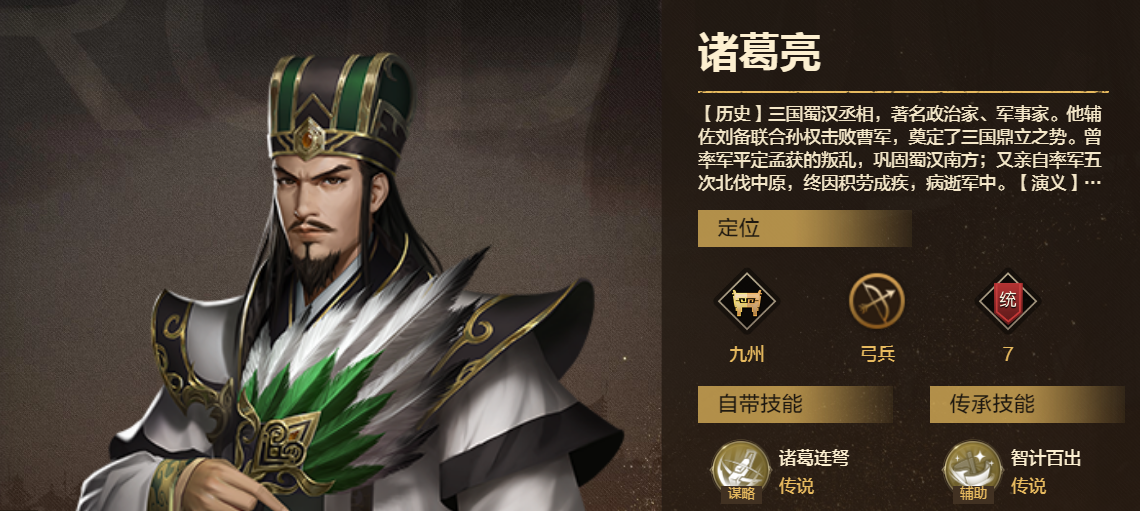Click 传说 rarity under 诸葛连弩
This screenshot has height=511, width=1140.
click(x=796, y=486)
